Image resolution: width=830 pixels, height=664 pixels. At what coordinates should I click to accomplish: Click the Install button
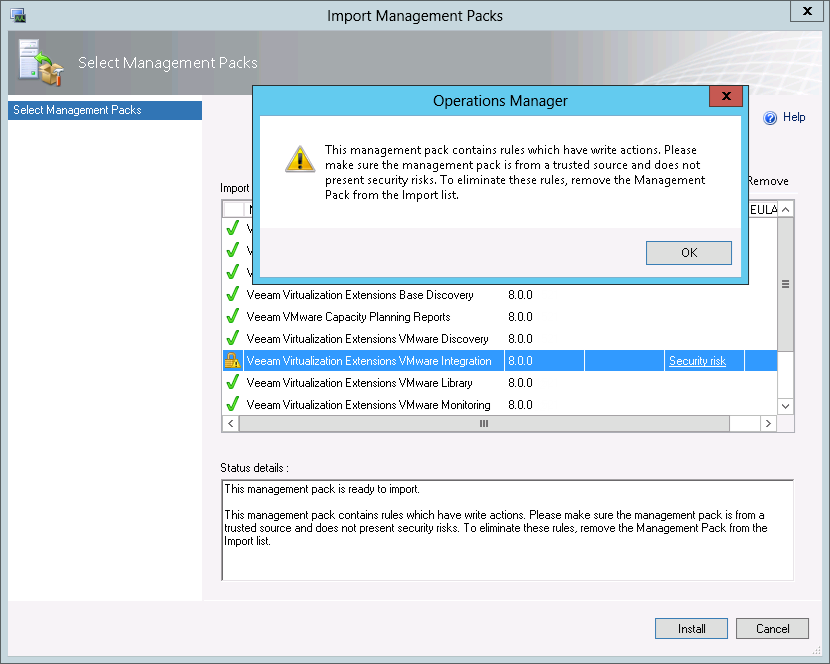[691, 629]
